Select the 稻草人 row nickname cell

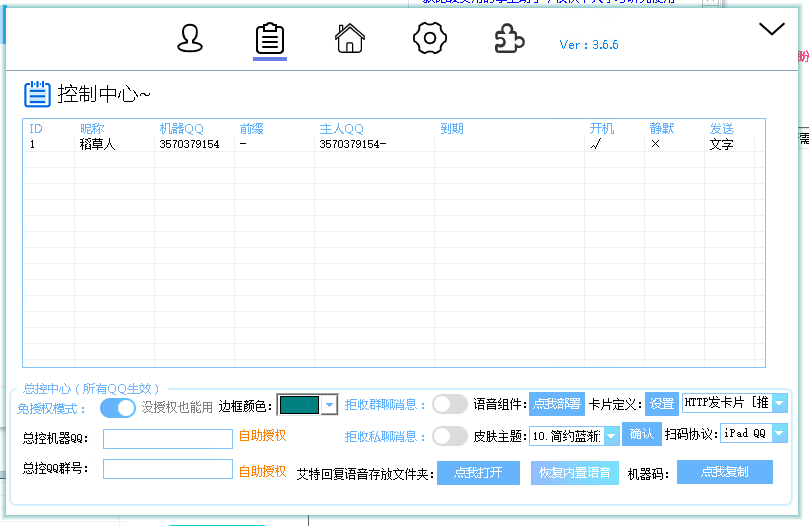pyautogui.click(x=97, y=144)
